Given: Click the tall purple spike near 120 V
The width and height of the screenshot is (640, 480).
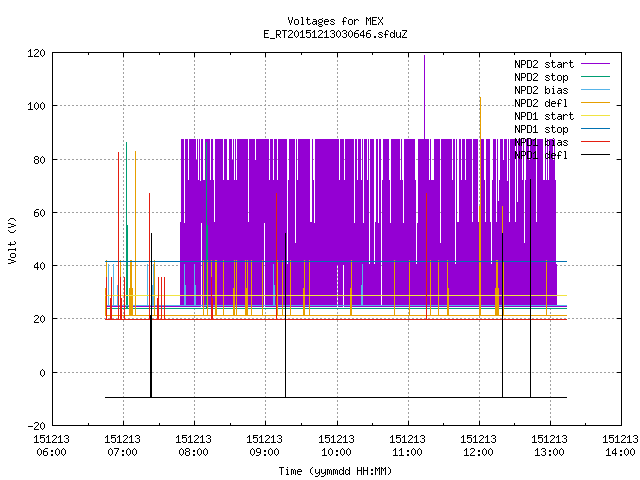Looking at the screenshot, I should click(x=424, y=97).
